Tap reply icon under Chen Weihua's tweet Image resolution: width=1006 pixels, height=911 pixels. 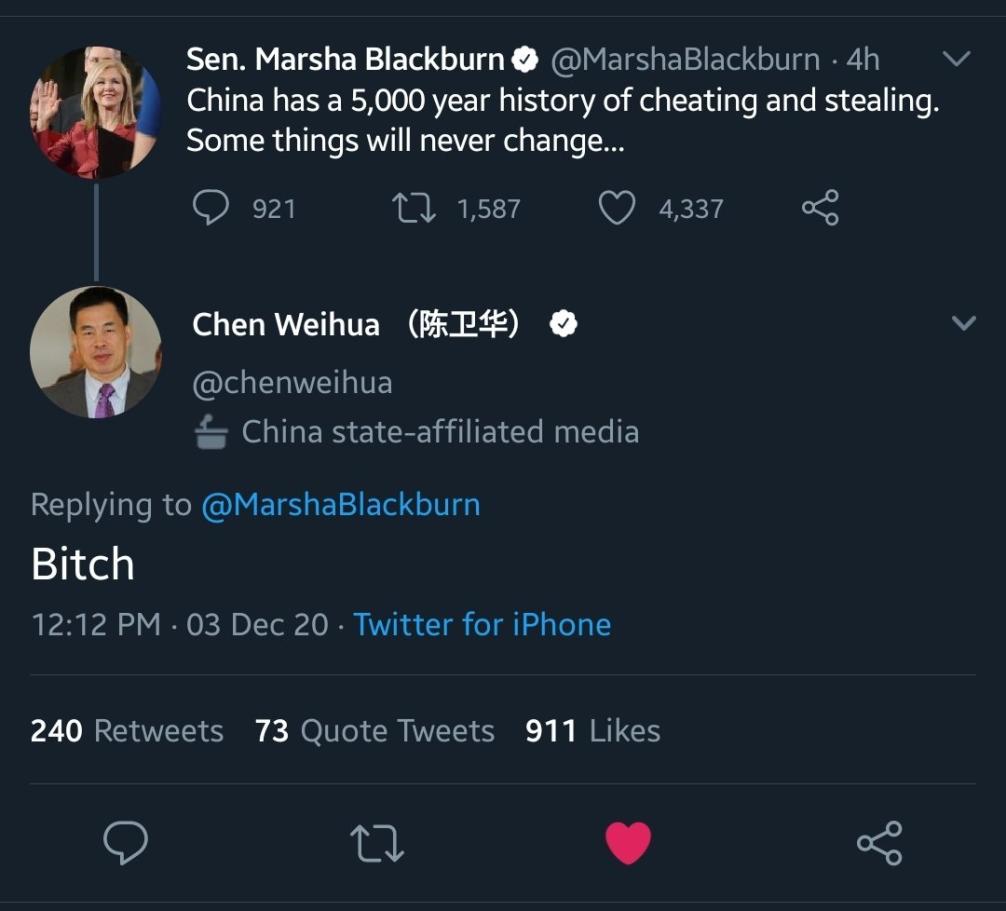[126, 843]
